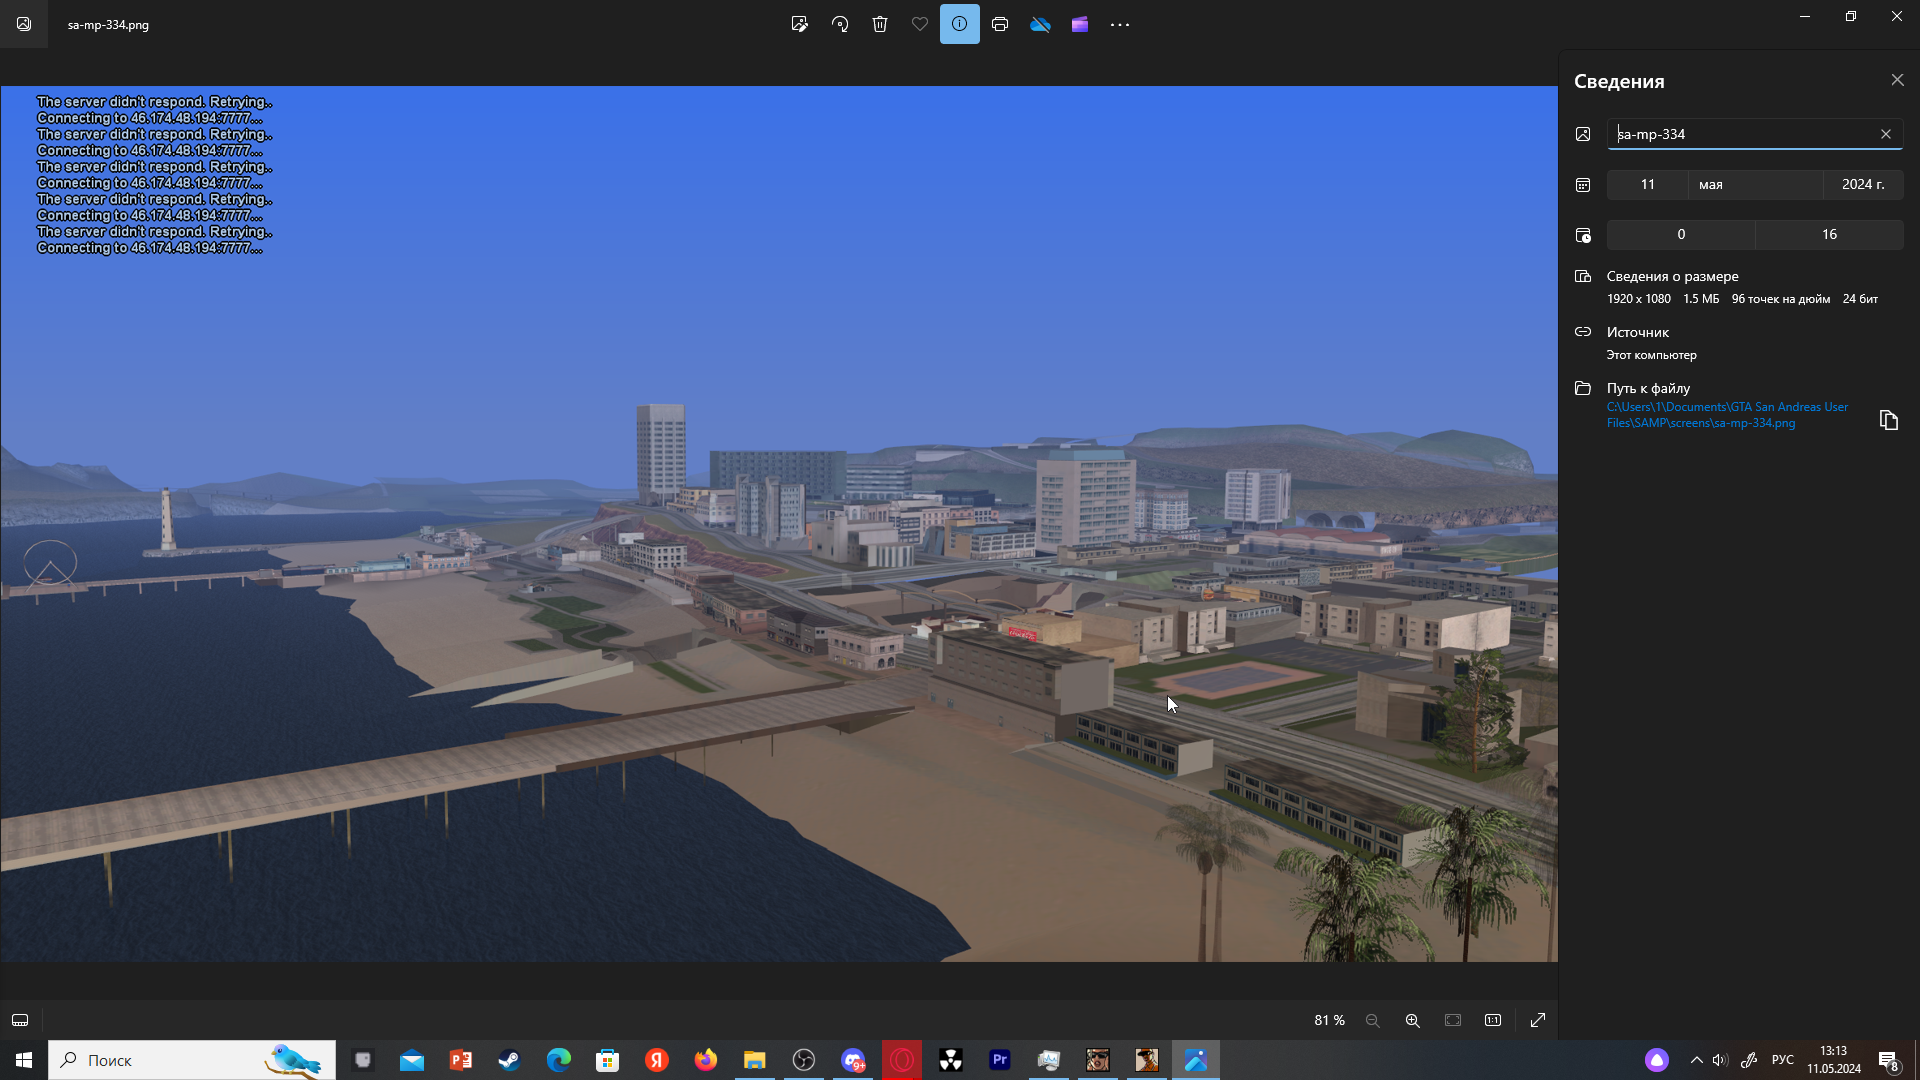This screenshot has width=1920, height=1080.
Task: Open the three-dots See more menu
Action: (1120, 24)
